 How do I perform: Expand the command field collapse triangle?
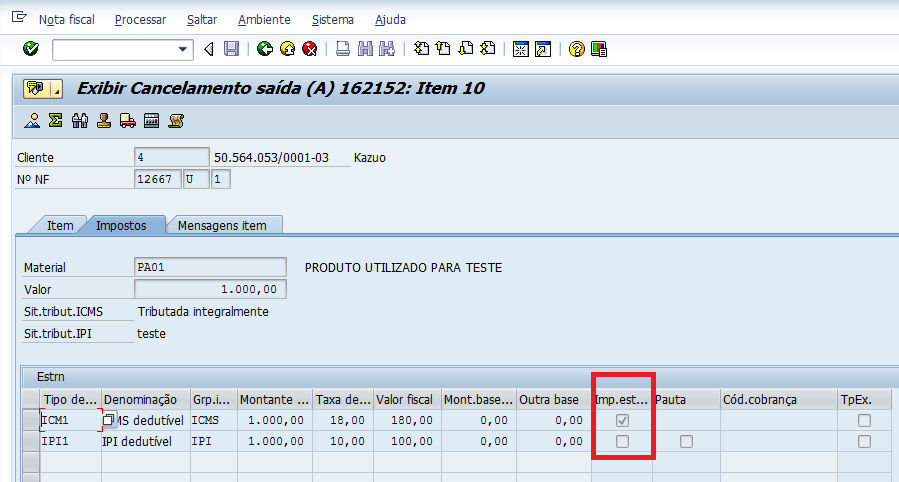(209, 49)
